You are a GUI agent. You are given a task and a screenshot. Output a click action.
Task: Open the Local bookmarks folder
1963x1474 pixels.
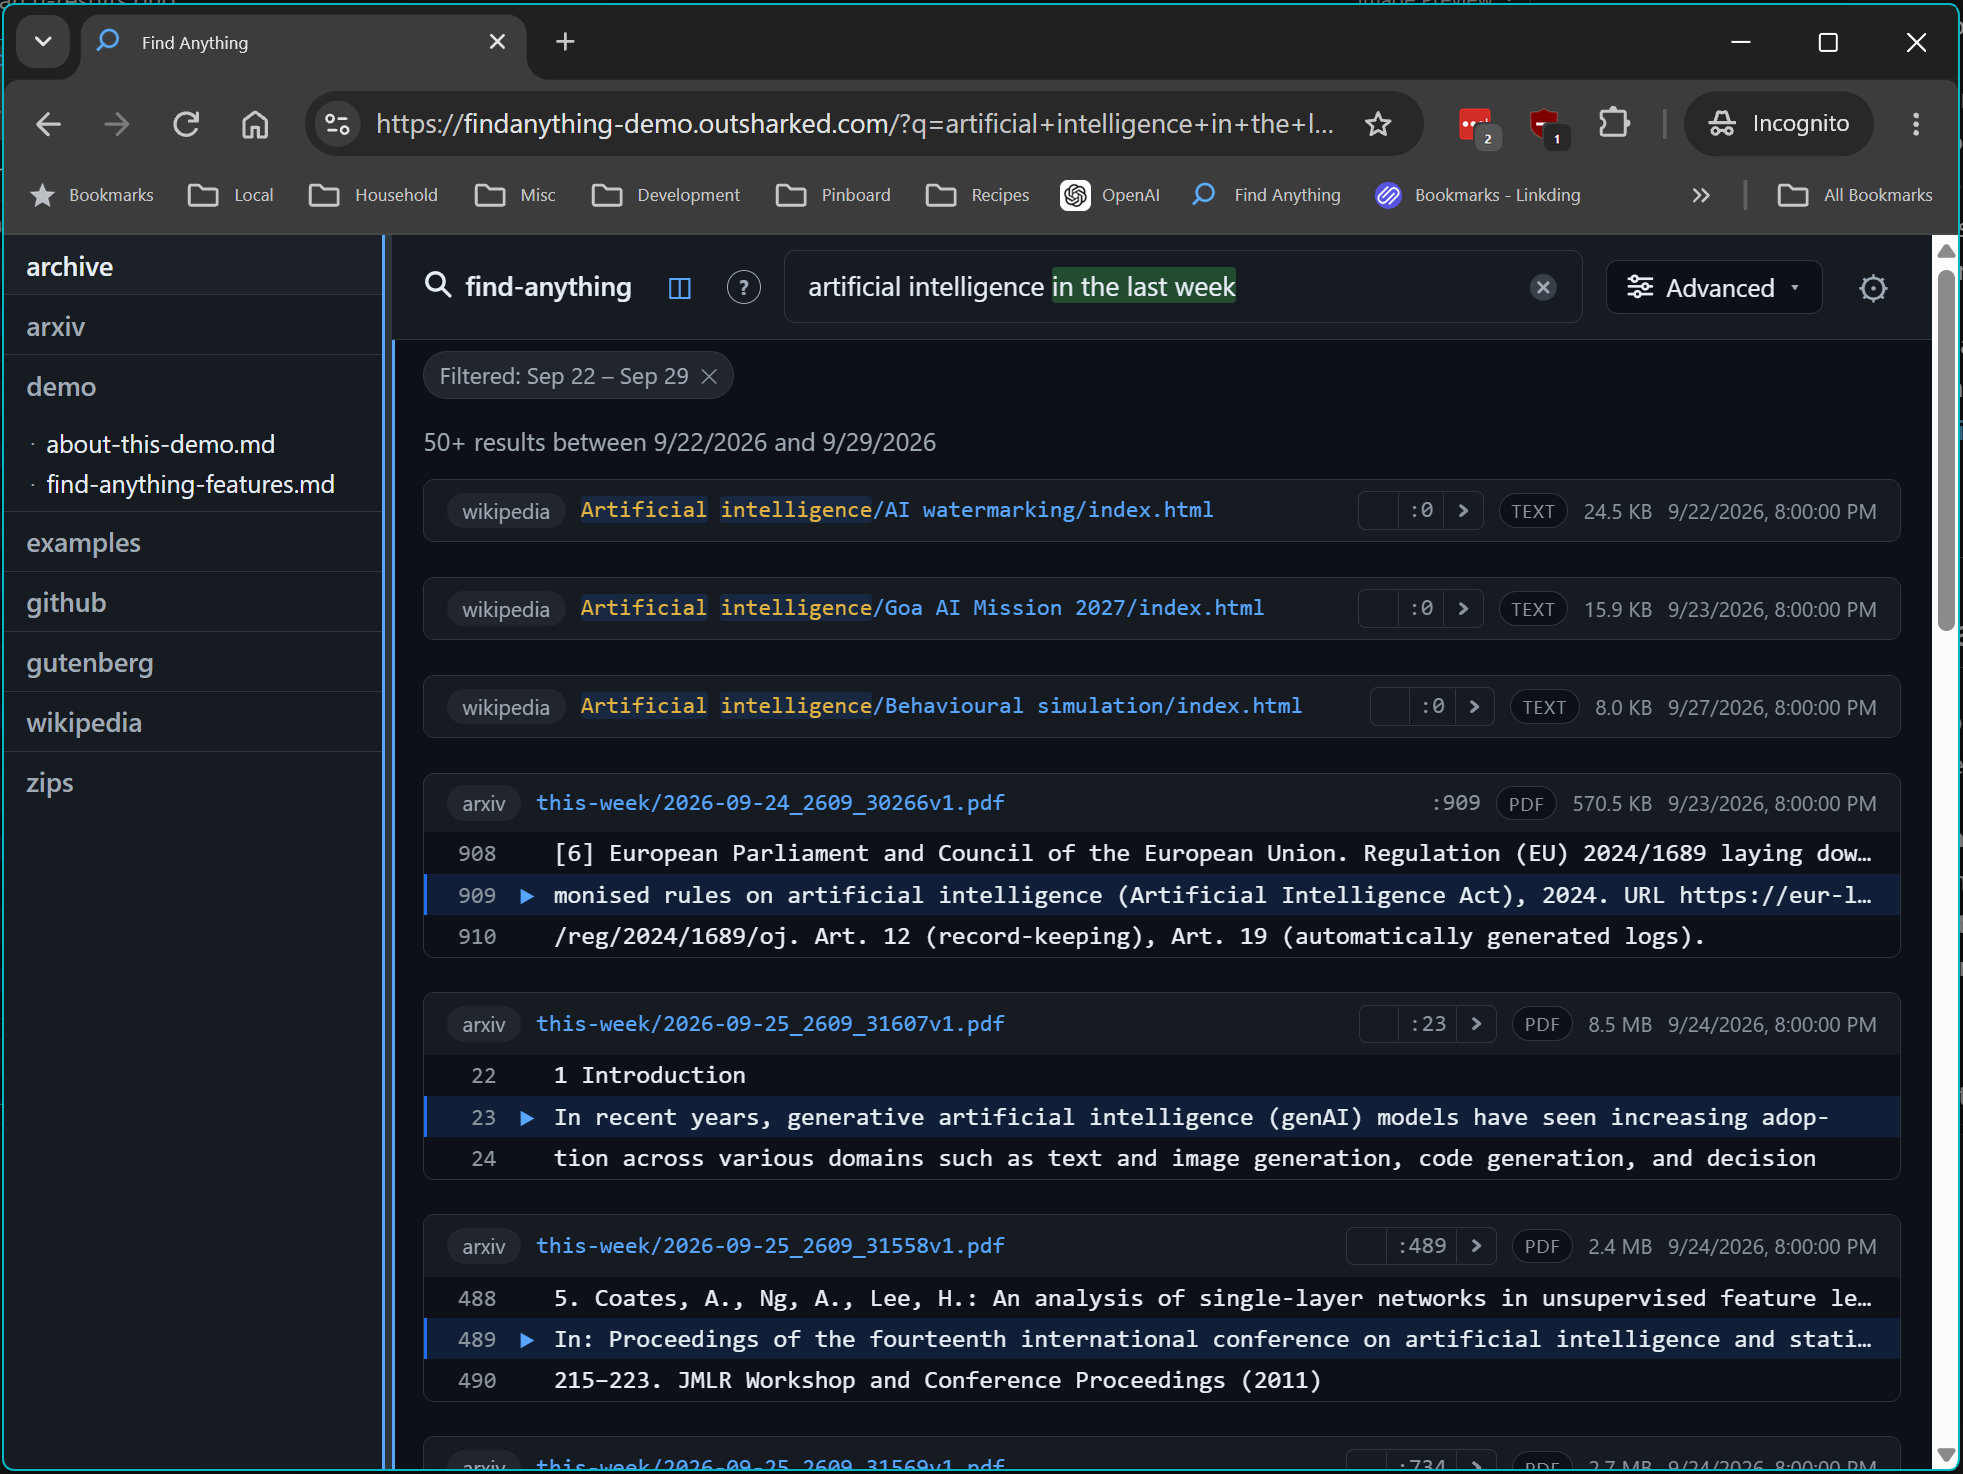click(x=231, y=195)
